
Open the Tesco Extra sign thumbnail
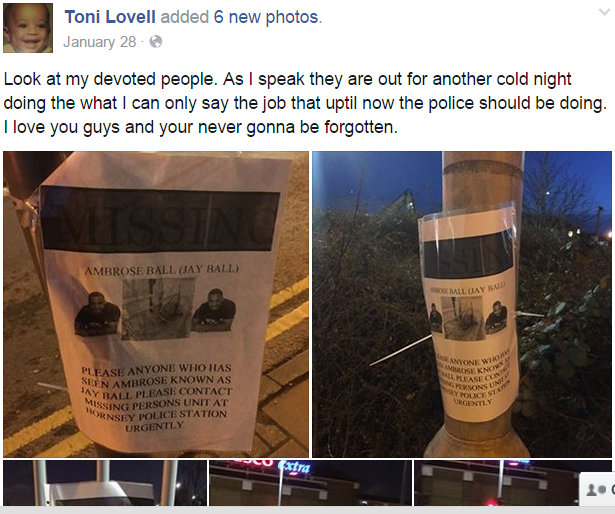pyautogui.click(x=310, y=483)
